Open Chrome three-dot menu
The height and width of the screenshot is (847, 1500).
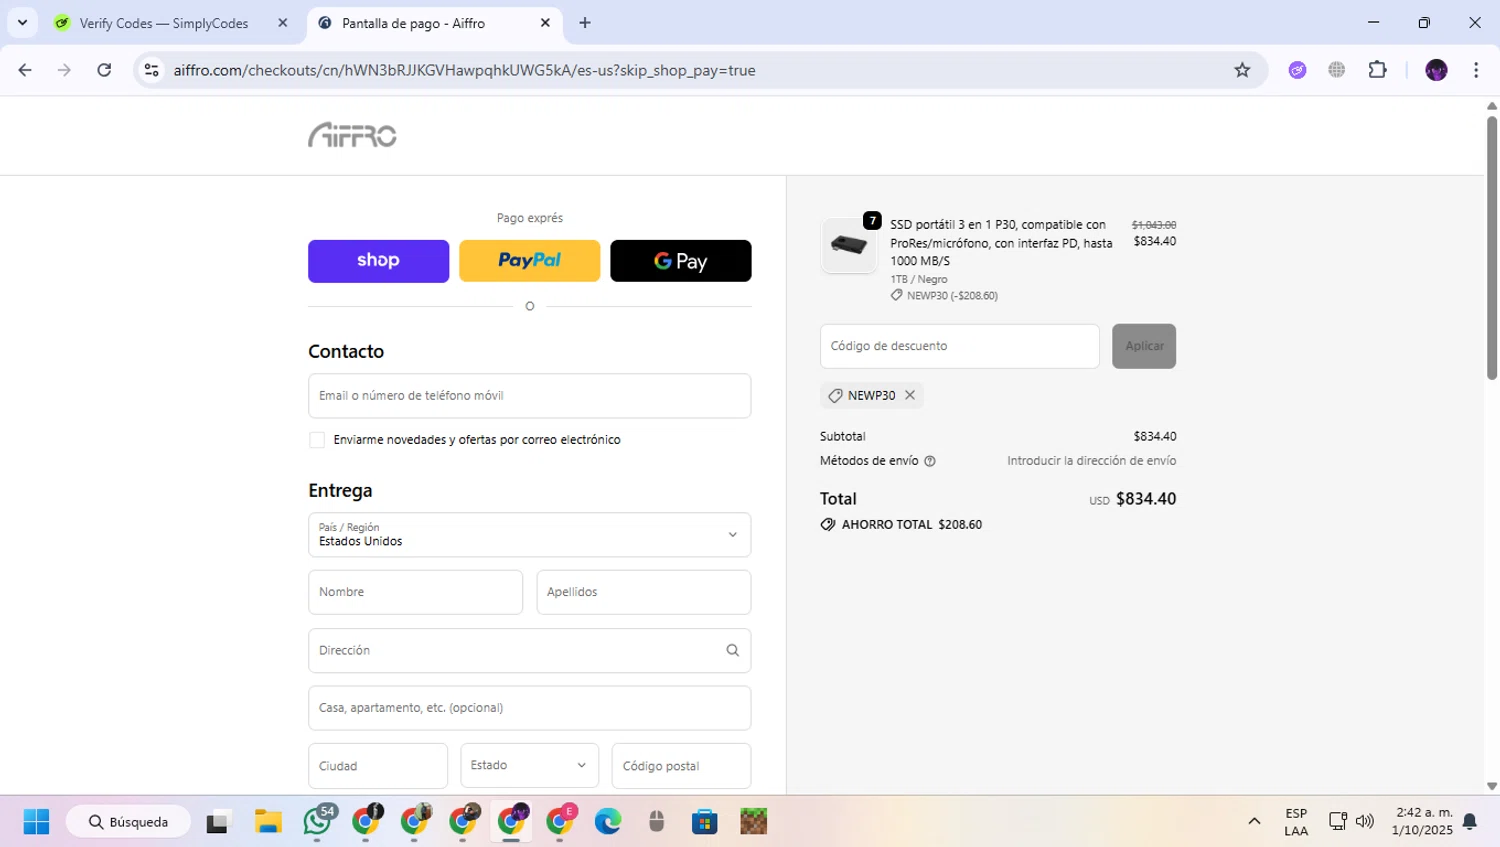tap(1476, 70)
